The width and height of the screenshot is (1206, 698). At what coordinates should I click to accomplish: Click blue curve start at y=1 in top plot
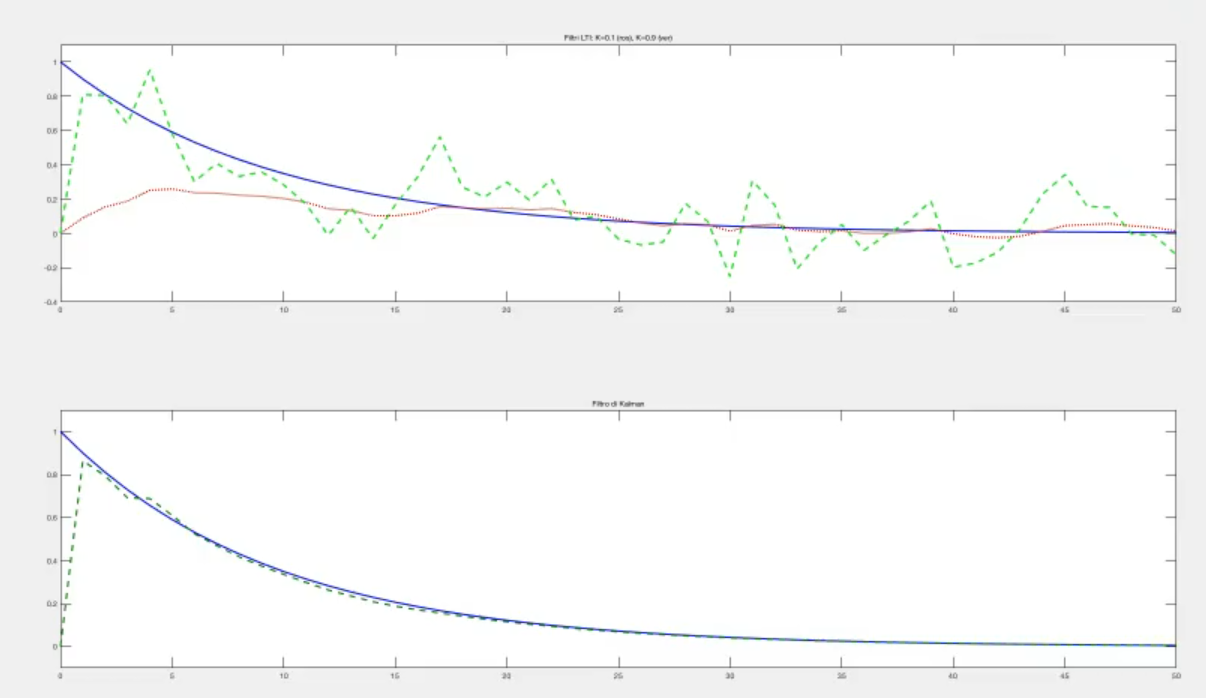[x=62, y=62]
